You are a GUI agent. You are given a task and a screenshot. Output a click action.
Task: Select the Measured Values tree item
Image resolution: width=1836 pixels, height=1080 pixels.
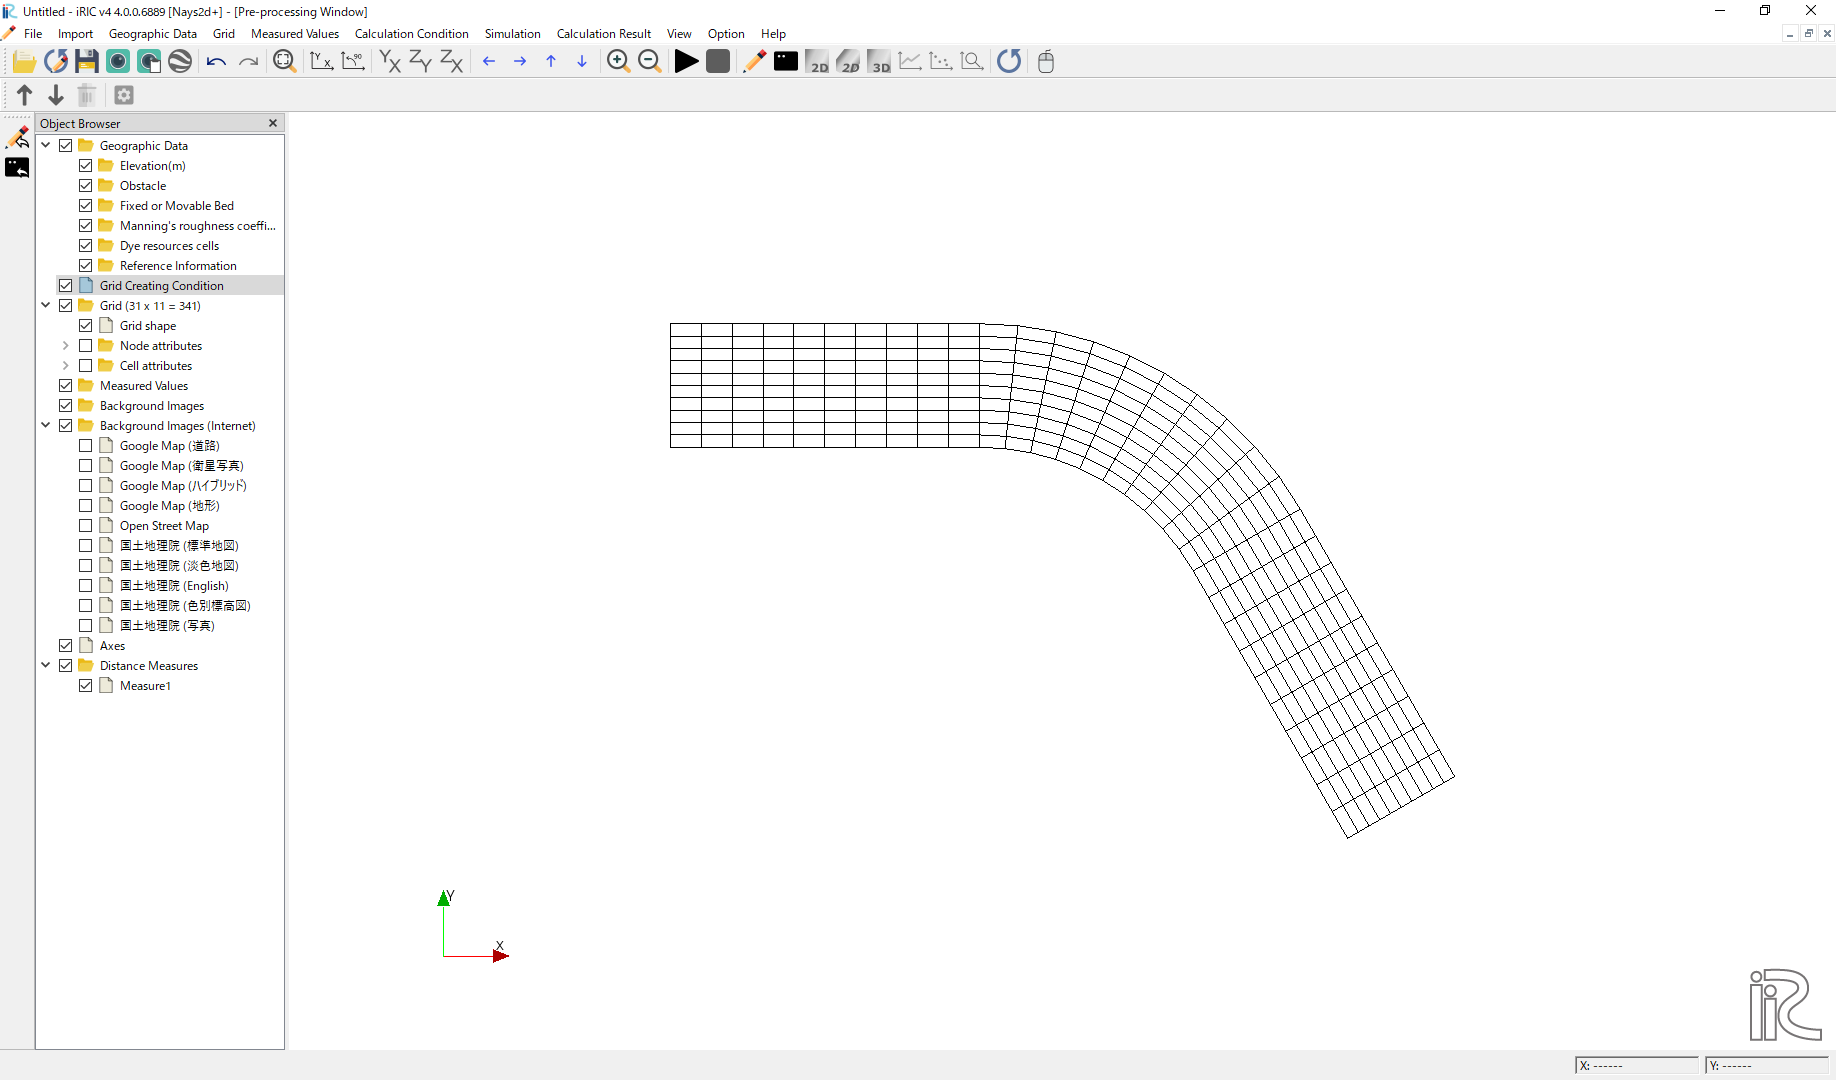tap(144, 386)
